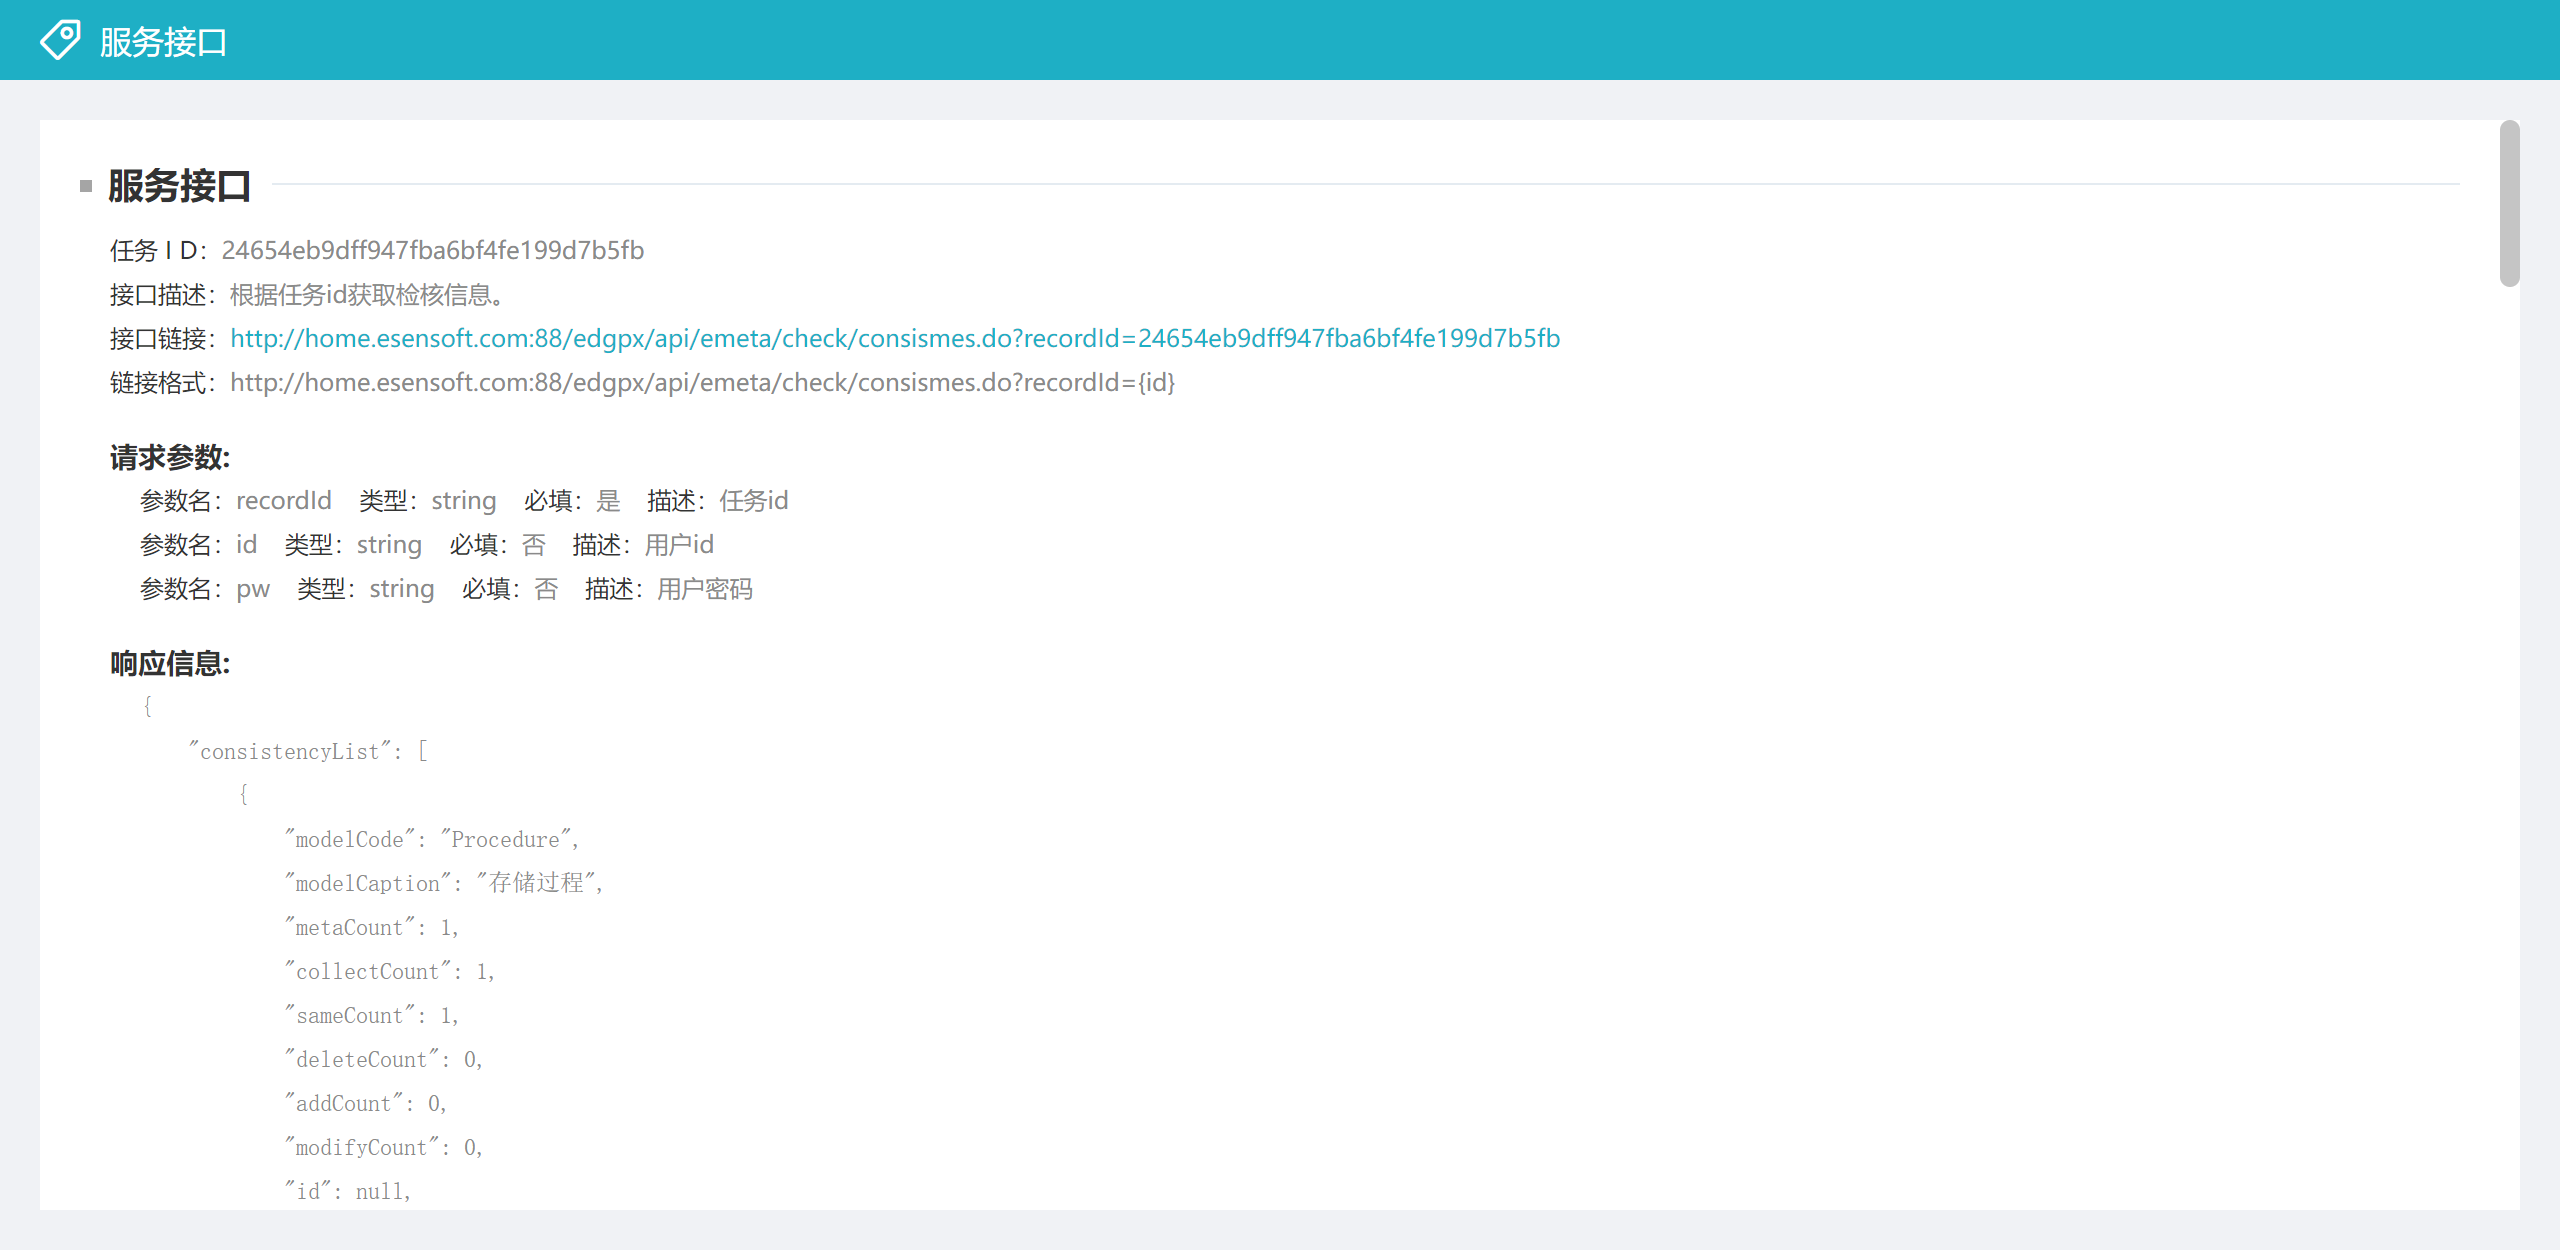Click parameter name recordId
2560x1250 pixels.
(x=284, y=501)
